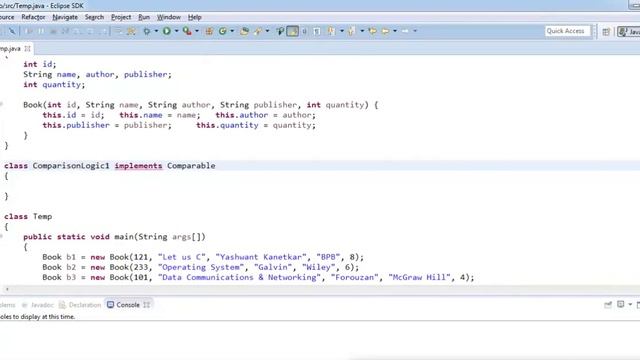Viewport: 640px width, 360px height.
Task: Click the Disconnect debug toolbar icon
Action: click(65, 31)
